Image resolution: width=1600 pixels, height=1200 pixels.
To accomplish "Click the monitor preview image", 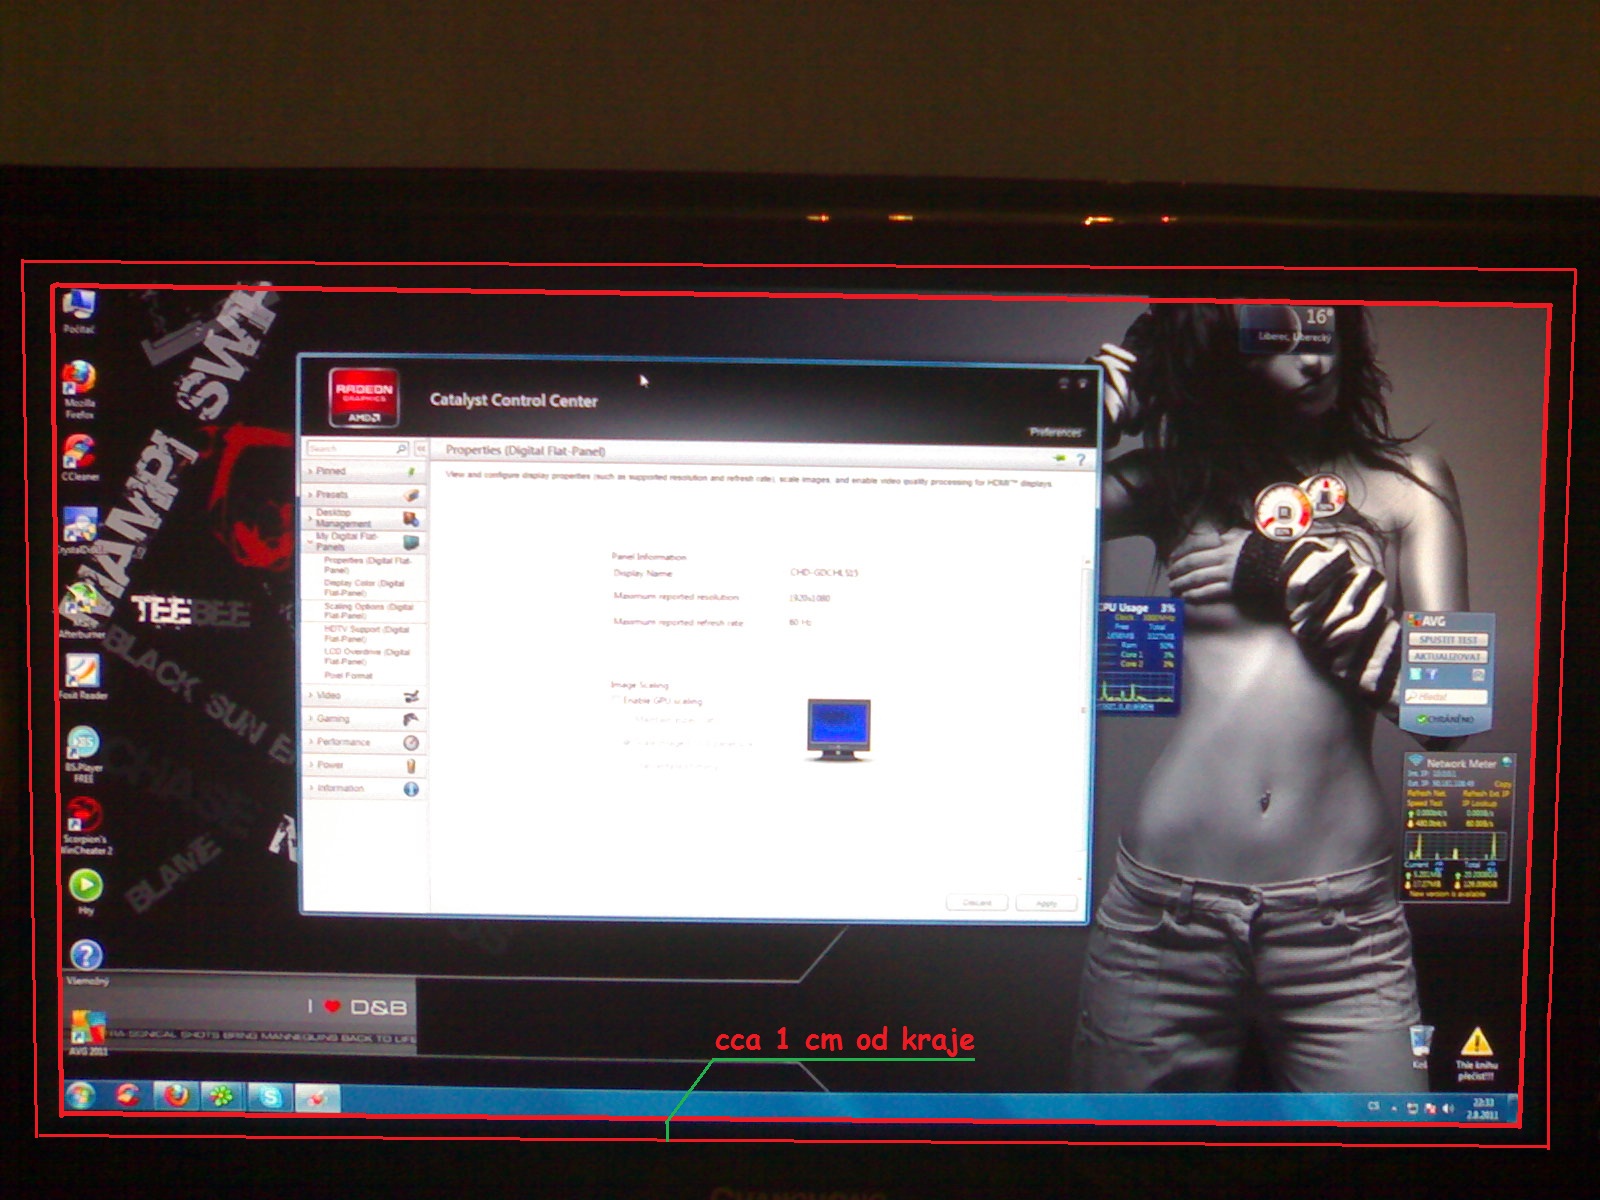I will click(x=838, y=729).
